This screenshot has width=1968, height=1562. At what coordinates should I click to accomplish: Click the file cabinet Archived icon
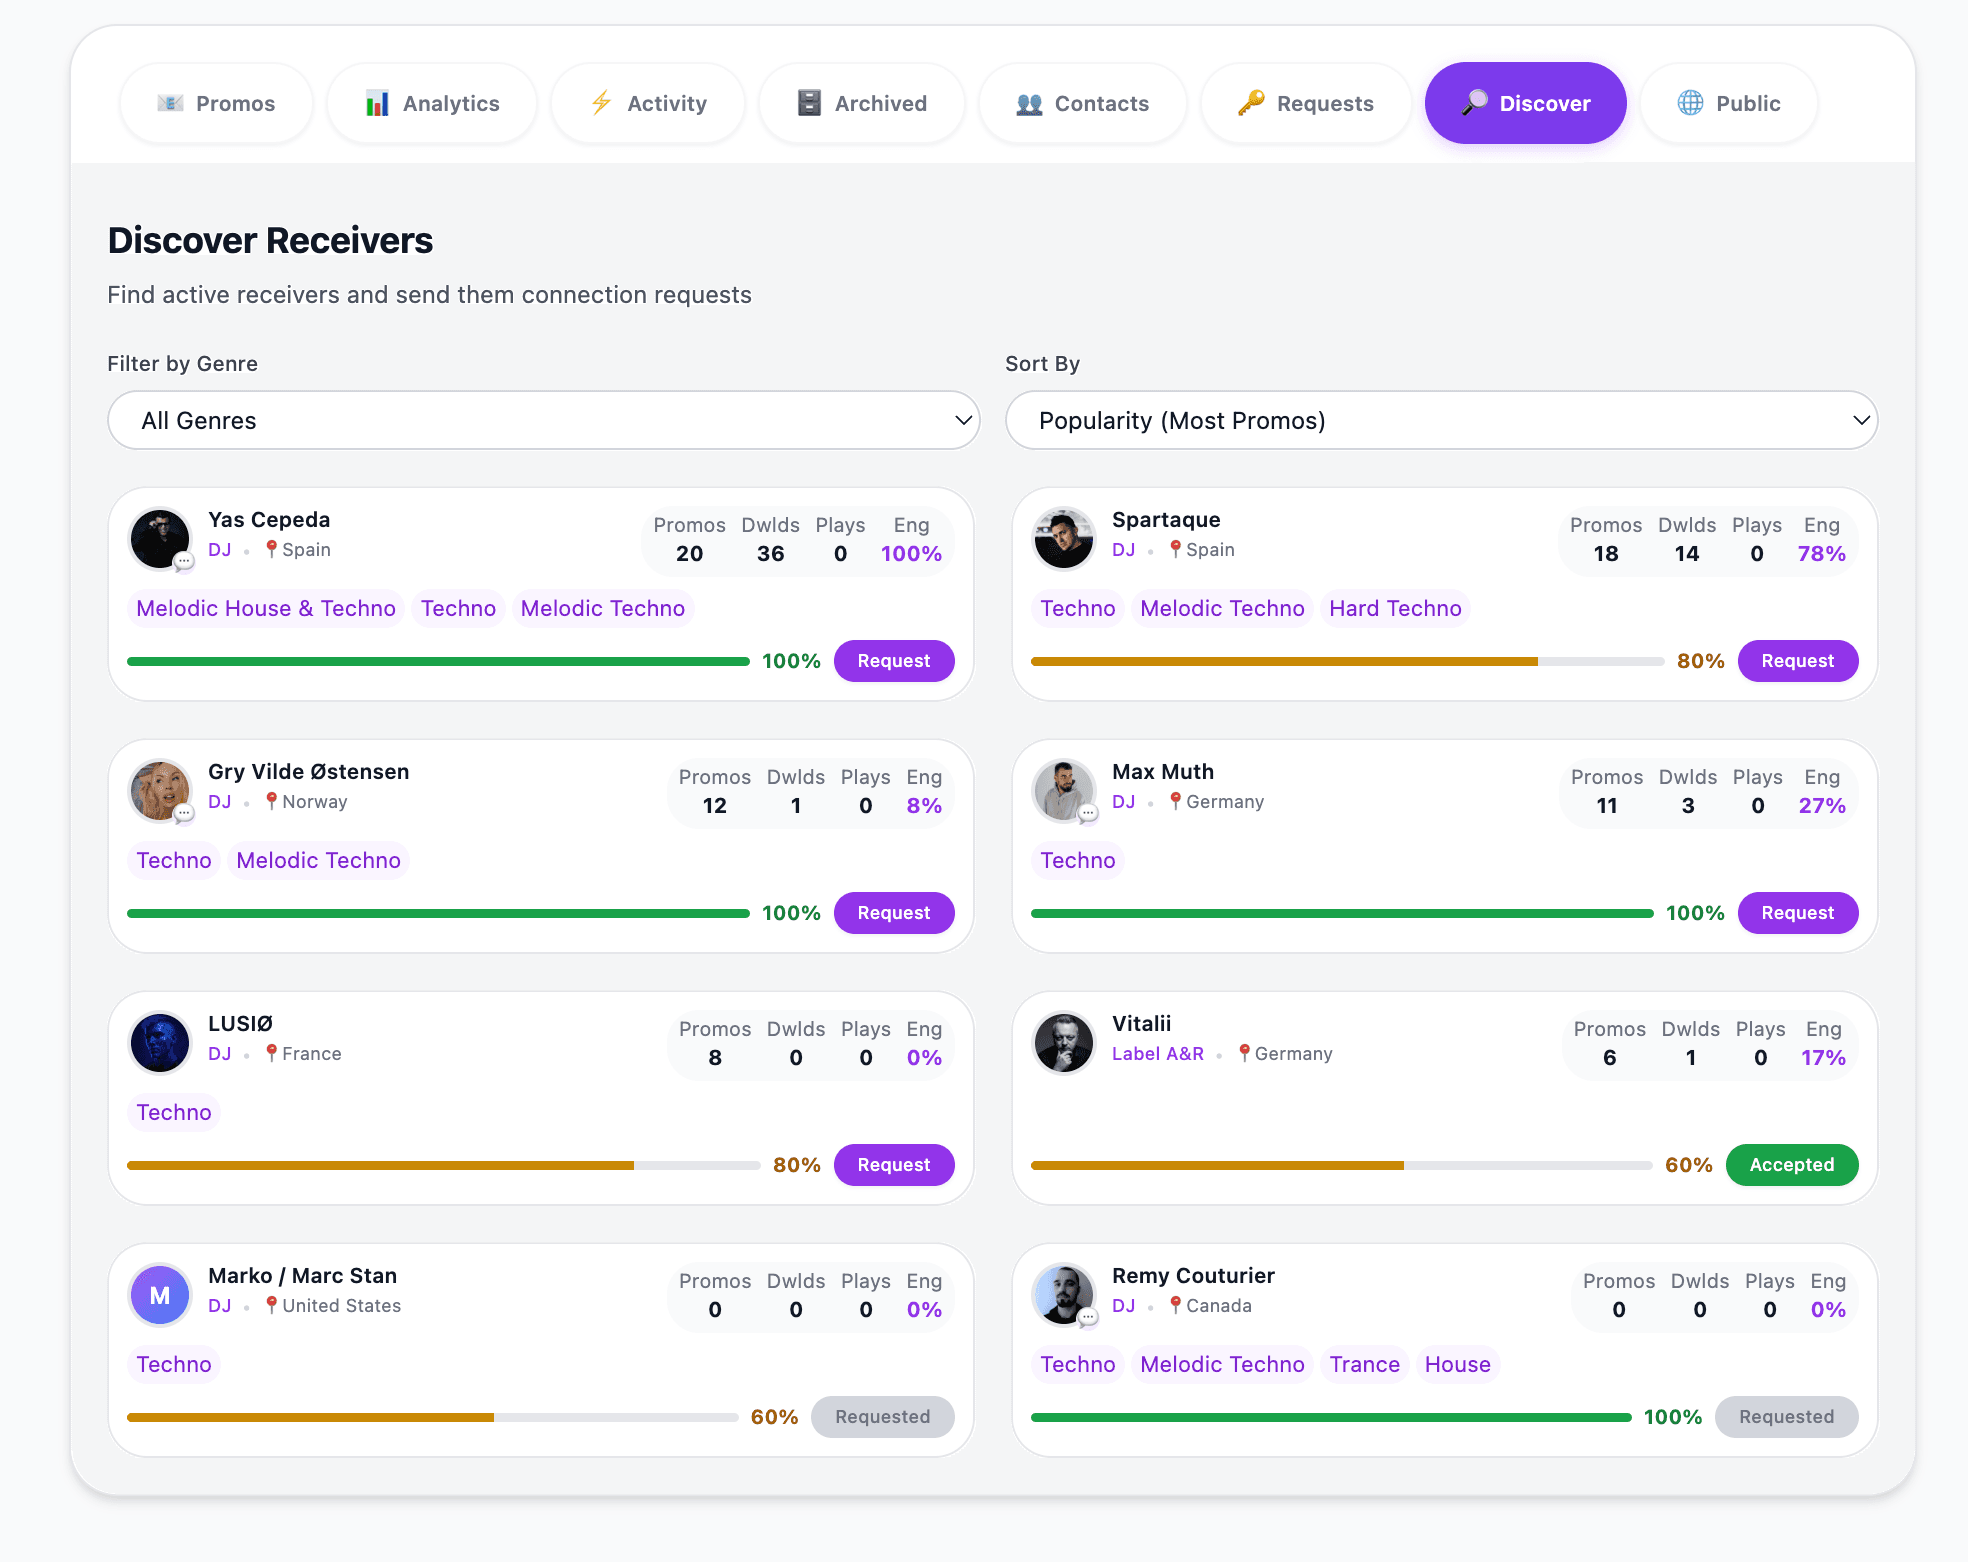(x=809, y=103)
